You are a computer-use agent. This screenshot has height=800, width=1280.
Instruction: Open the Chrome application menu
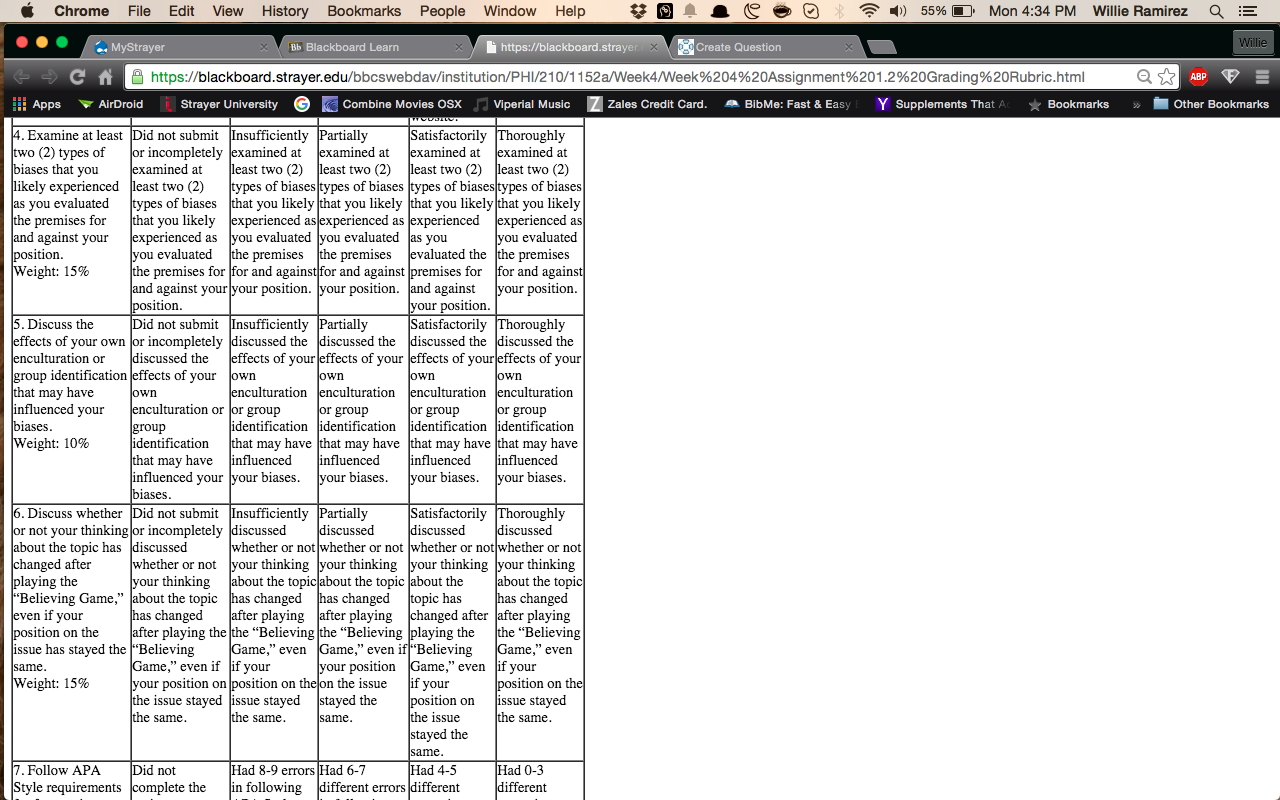click(x=81, y=11)
